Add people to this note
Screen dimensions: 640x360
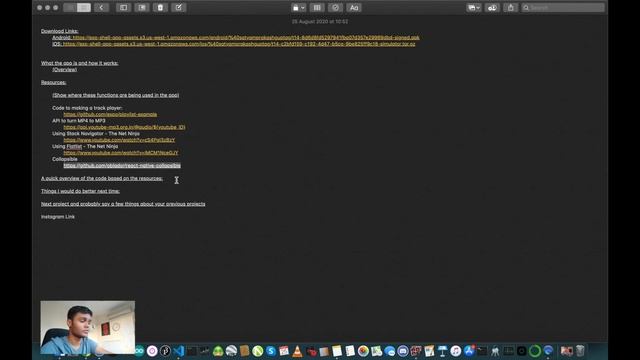492,7
